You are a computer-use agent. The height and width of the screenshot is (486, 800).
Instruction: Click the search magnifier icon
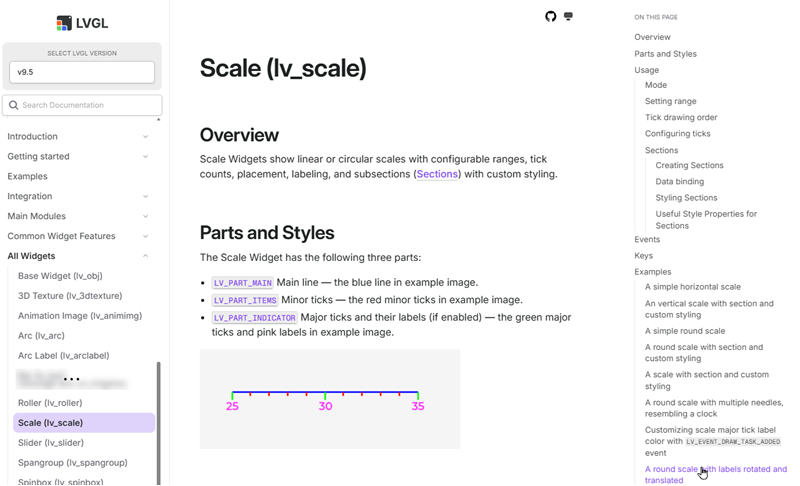click(14, 105)
